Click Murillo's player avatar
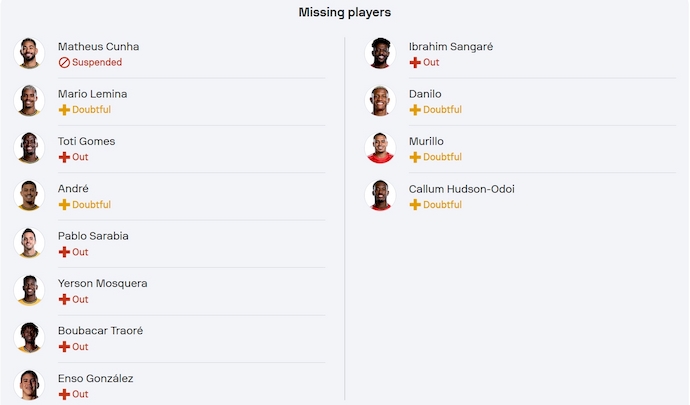 pyautogui.click(x=380, y=148)
